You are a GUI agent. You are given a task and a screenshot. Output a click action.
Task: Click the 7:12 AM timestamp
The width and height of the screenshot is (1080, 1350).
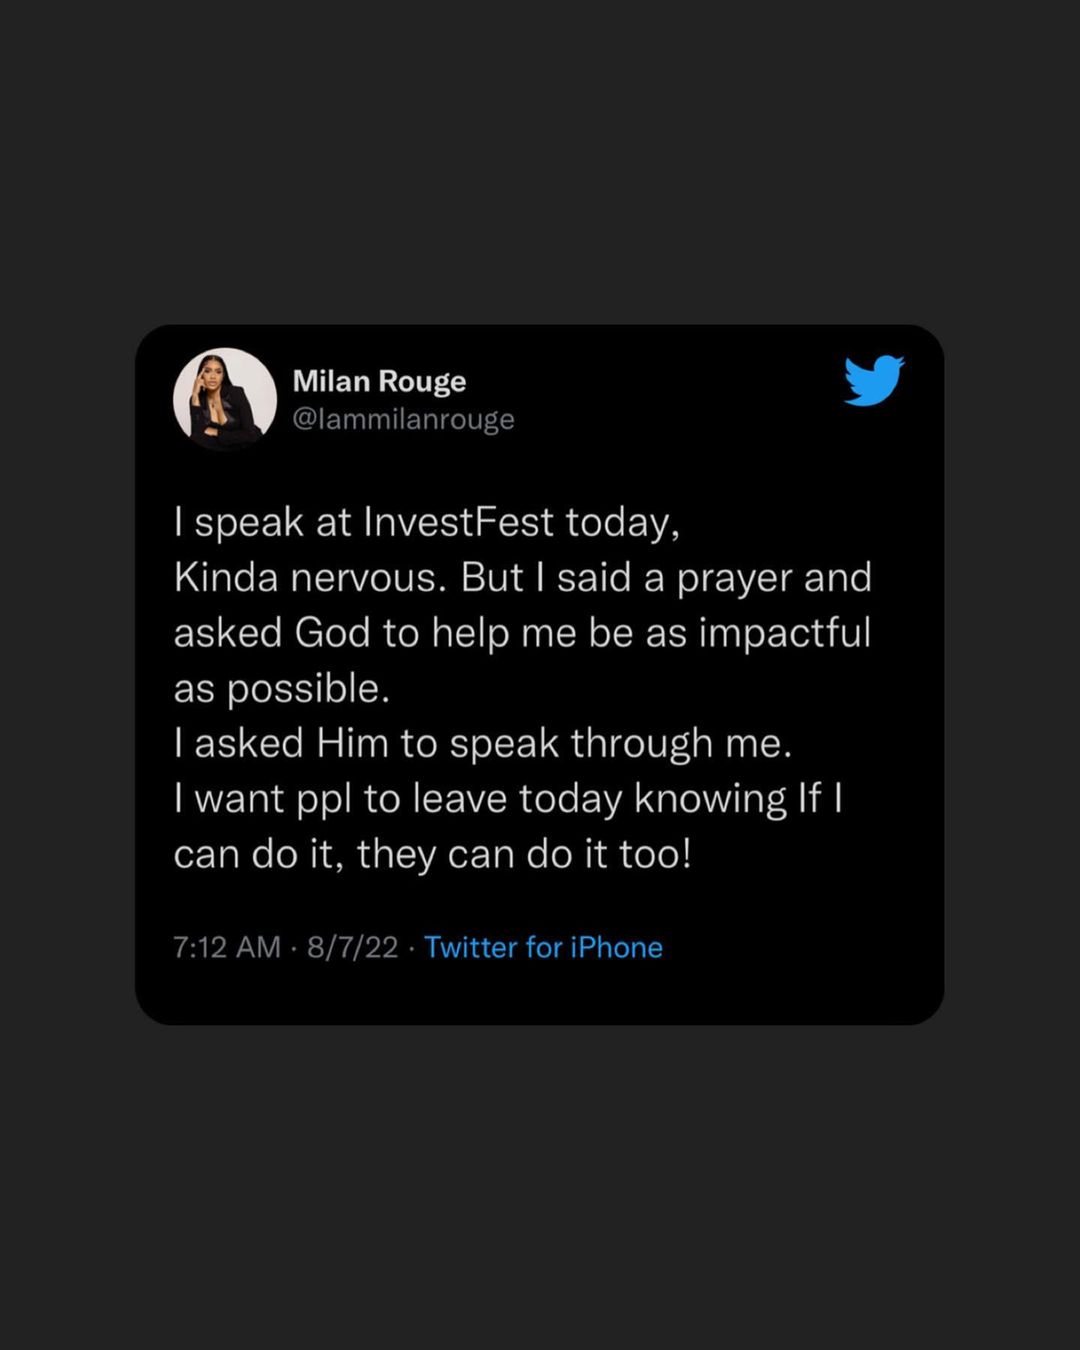(227, 947)
